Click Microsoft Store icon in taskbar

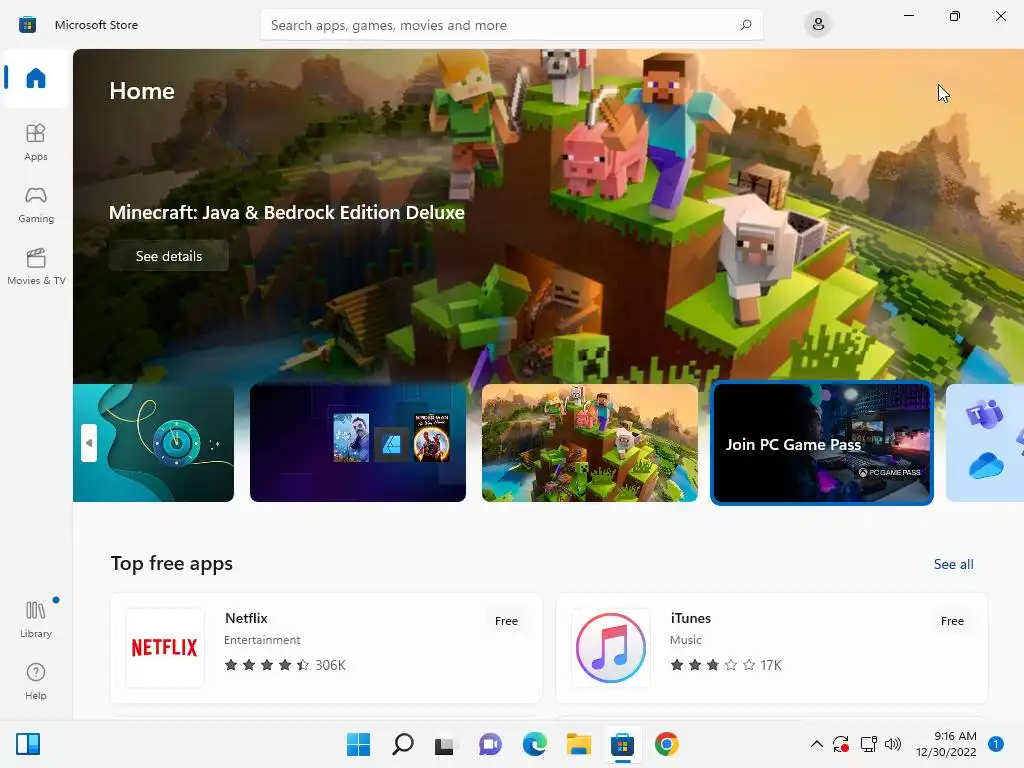(622, 744)
